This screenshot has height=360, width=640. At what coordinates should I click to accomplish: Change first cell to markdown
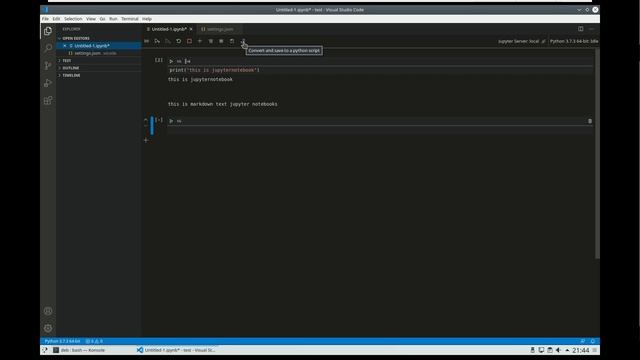pyautogui.click(x=179, y=61)
